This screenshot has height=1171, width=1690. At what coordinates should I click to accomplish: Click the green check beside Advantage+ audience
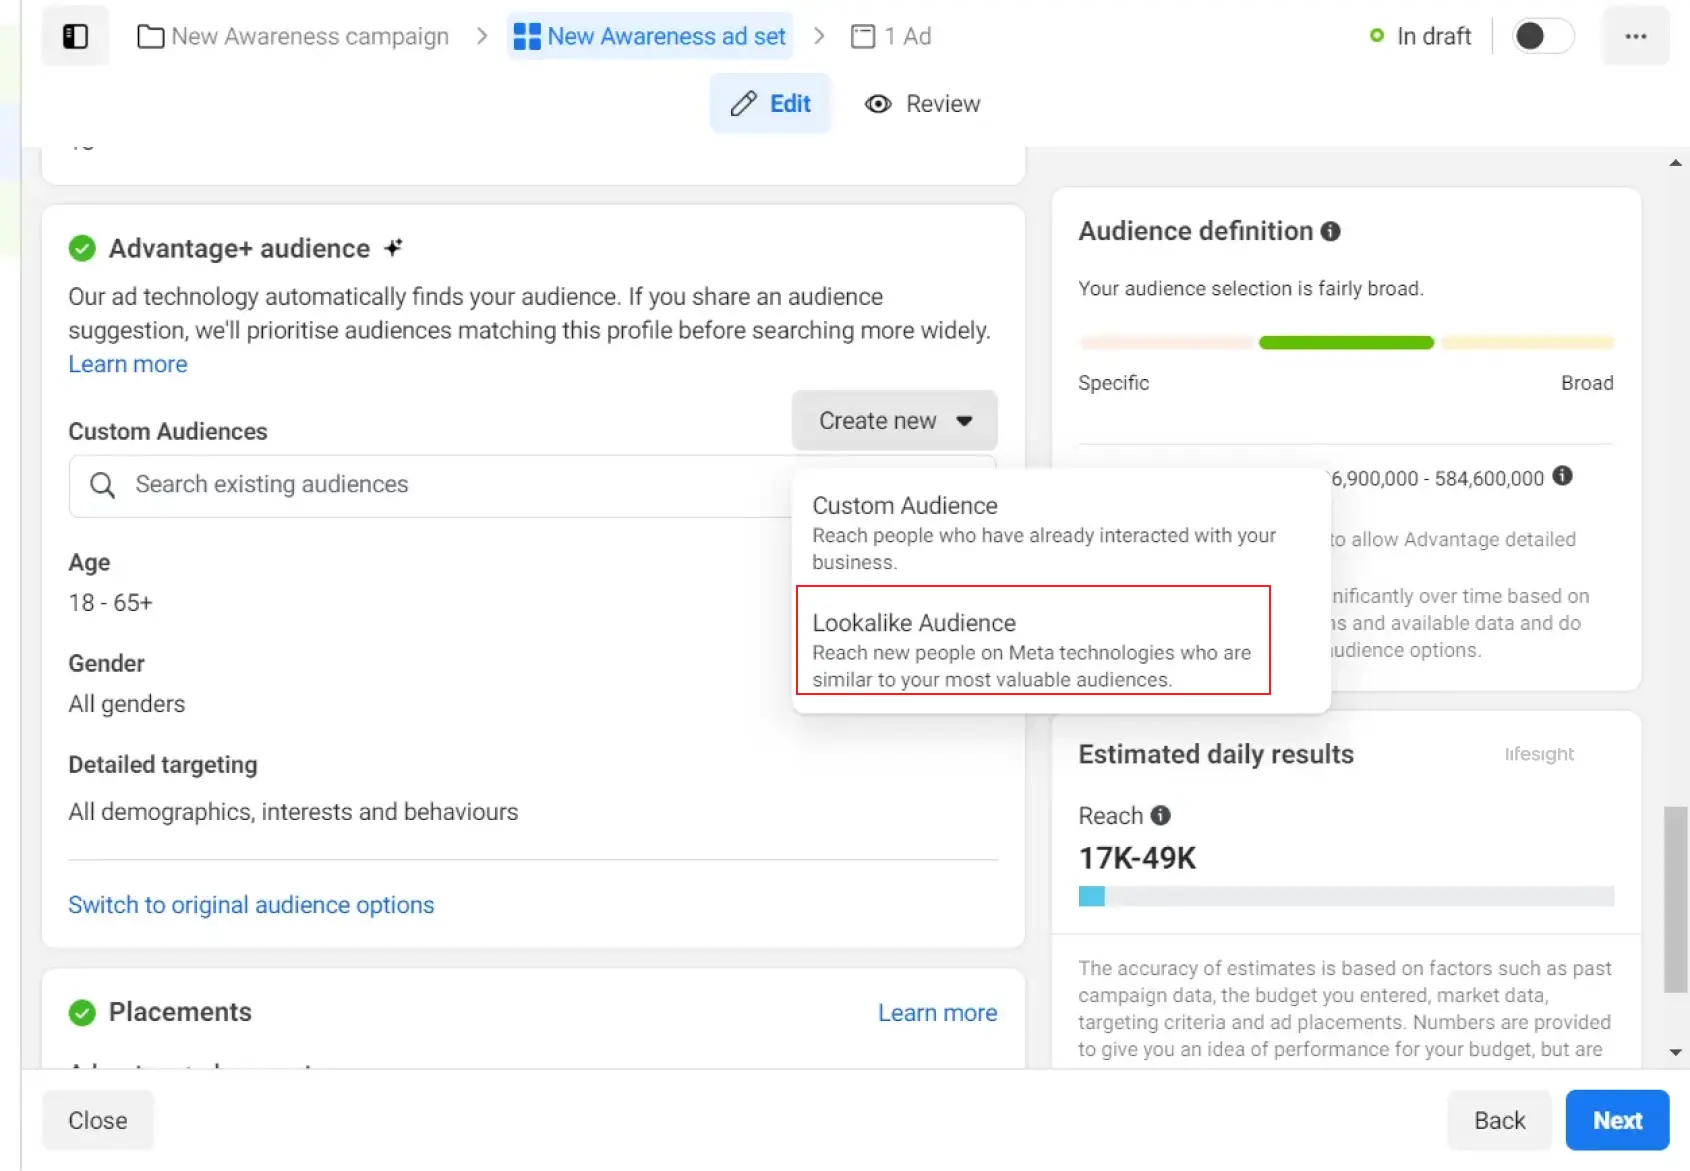pos(82,248)
